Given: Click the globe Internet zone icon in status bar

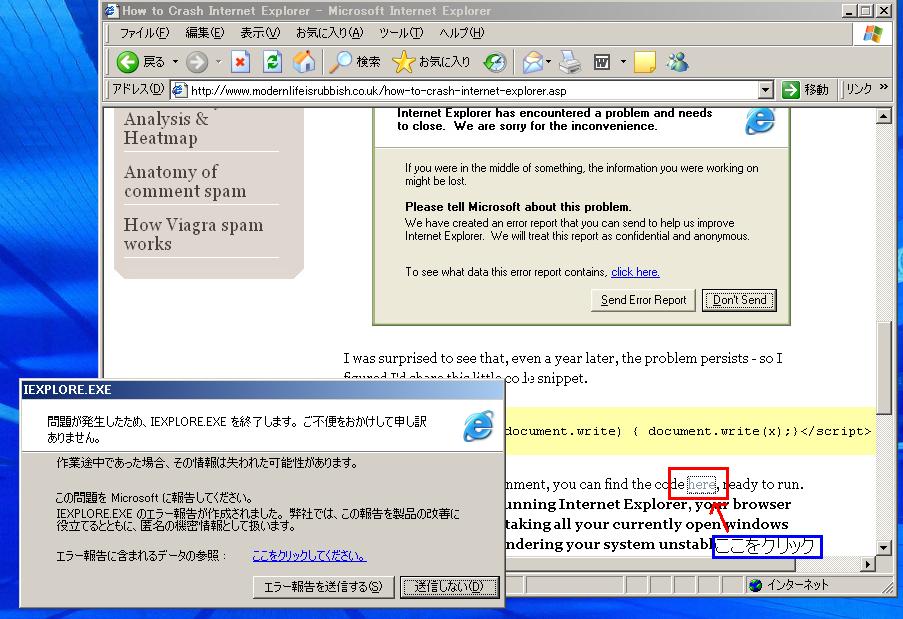Looking at the screenshot, I should click(756, 585).
